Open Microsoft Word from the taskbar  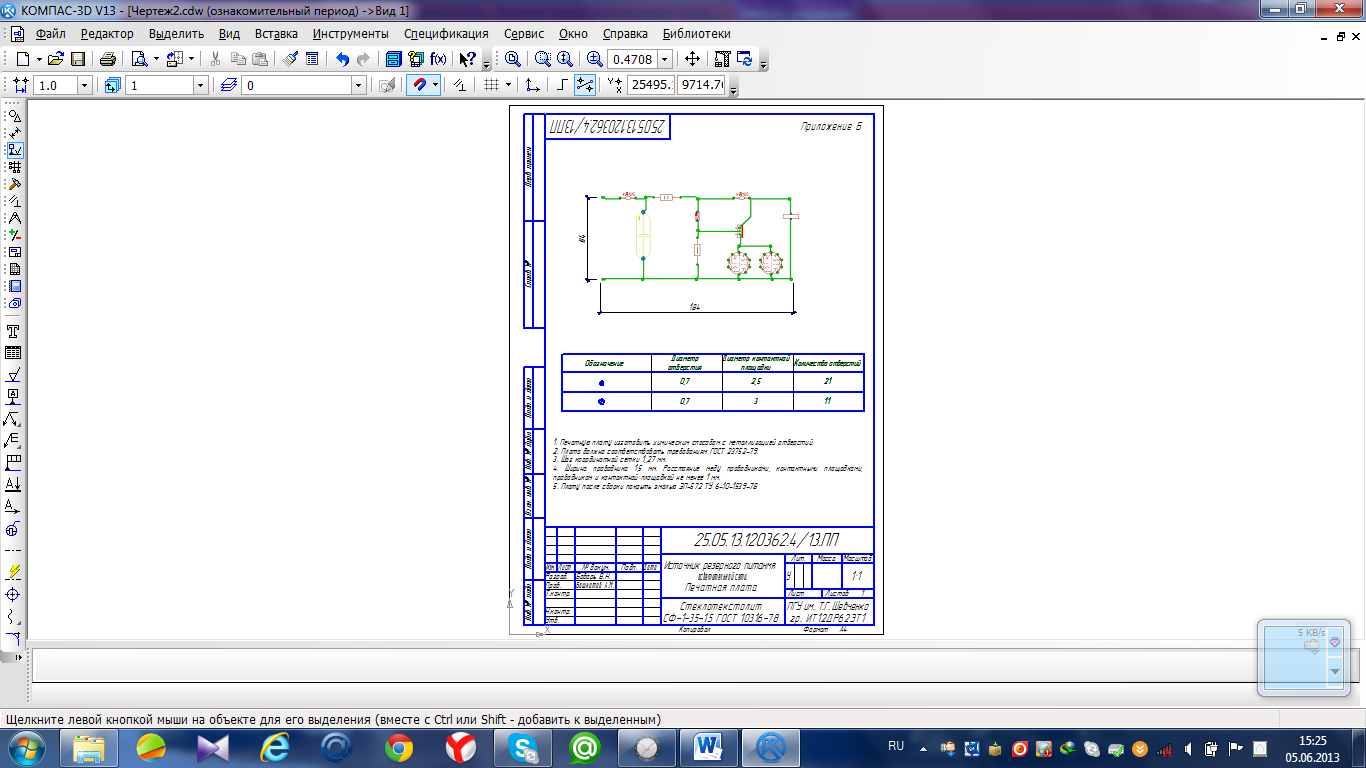pos(708,747)
